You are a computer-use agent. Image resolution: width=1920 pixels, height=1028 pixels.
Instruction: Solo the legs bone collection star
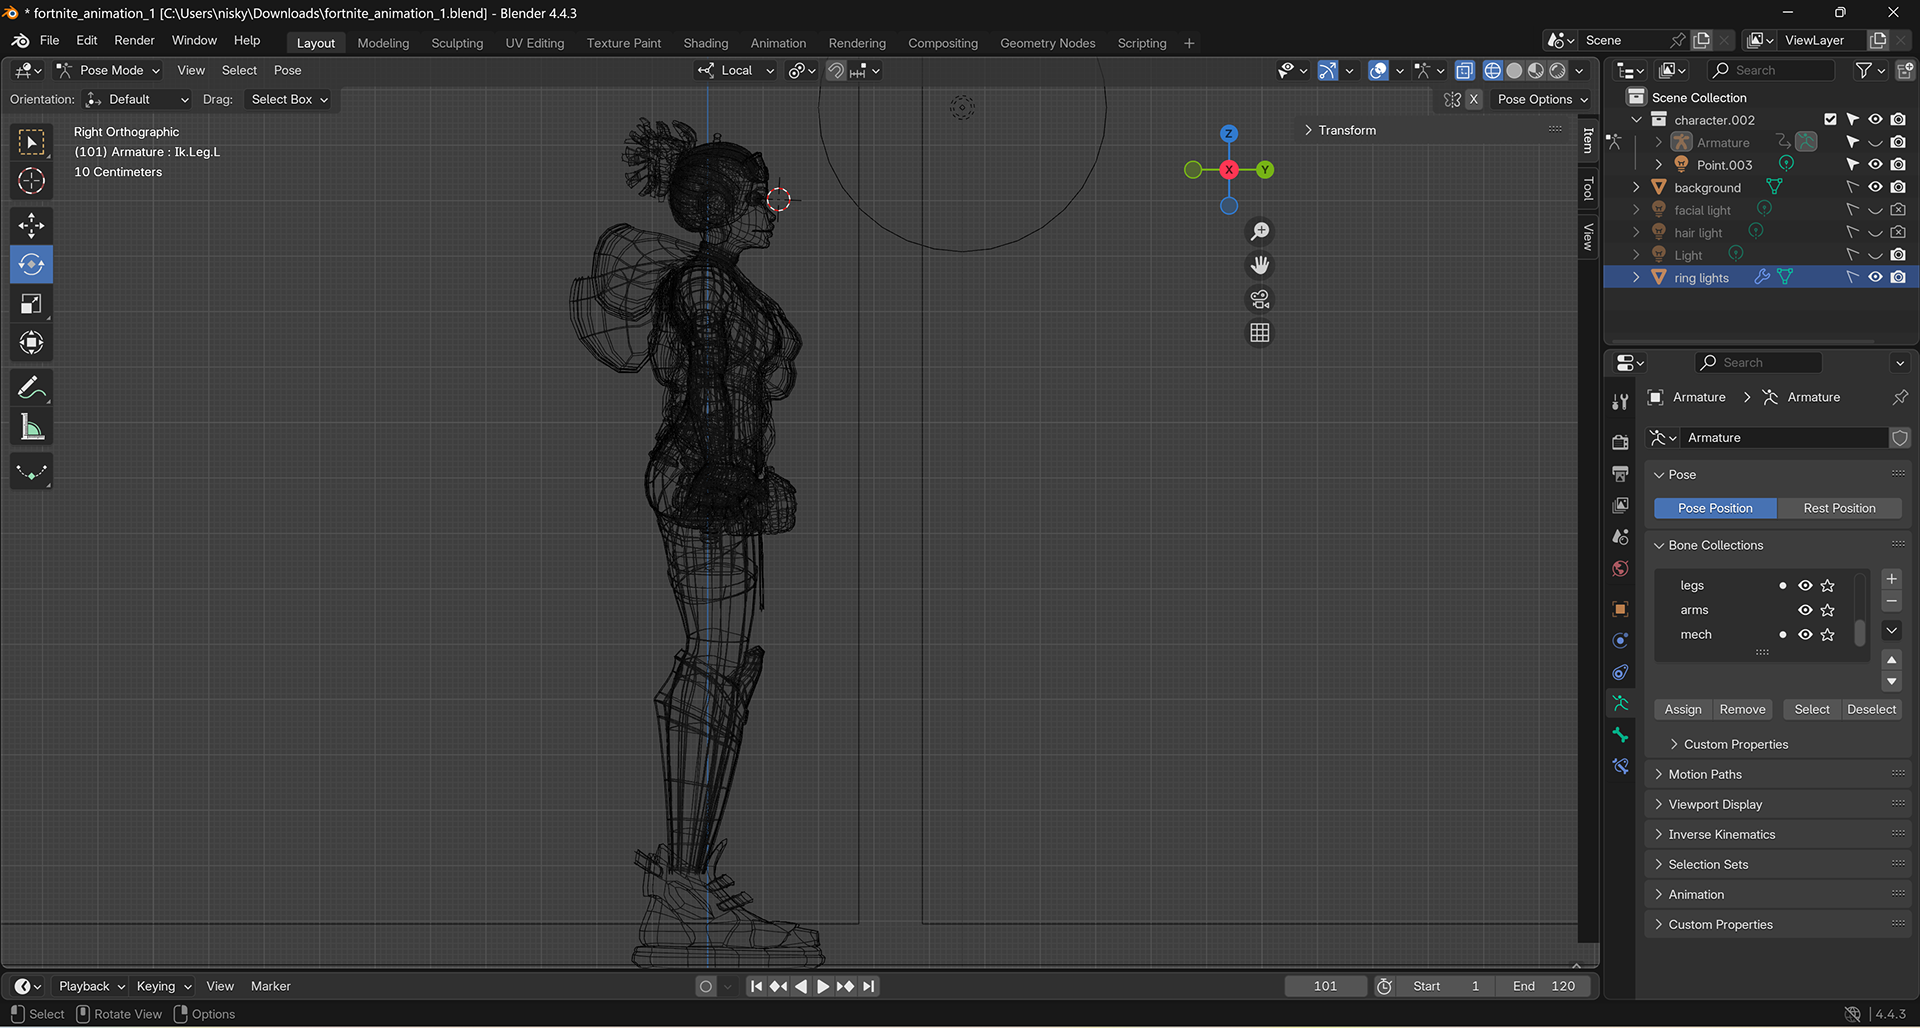[x=1828, y=586]
